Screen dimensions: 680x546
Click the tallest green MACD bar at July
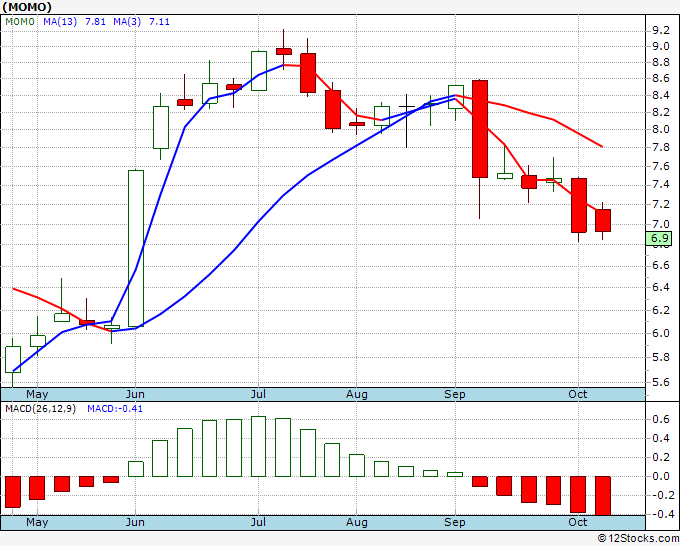[x=258, y=447]
